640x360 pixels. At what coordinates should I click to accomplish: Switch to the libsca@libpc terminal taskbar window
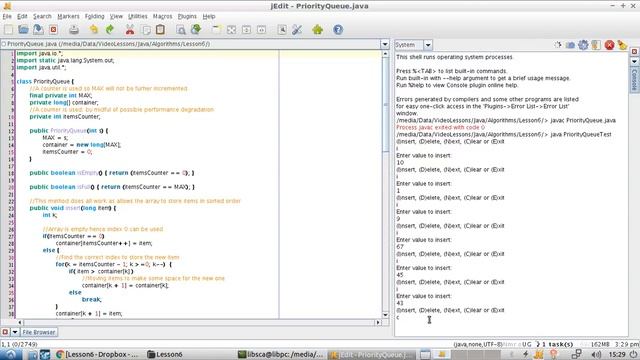point(281,354)
